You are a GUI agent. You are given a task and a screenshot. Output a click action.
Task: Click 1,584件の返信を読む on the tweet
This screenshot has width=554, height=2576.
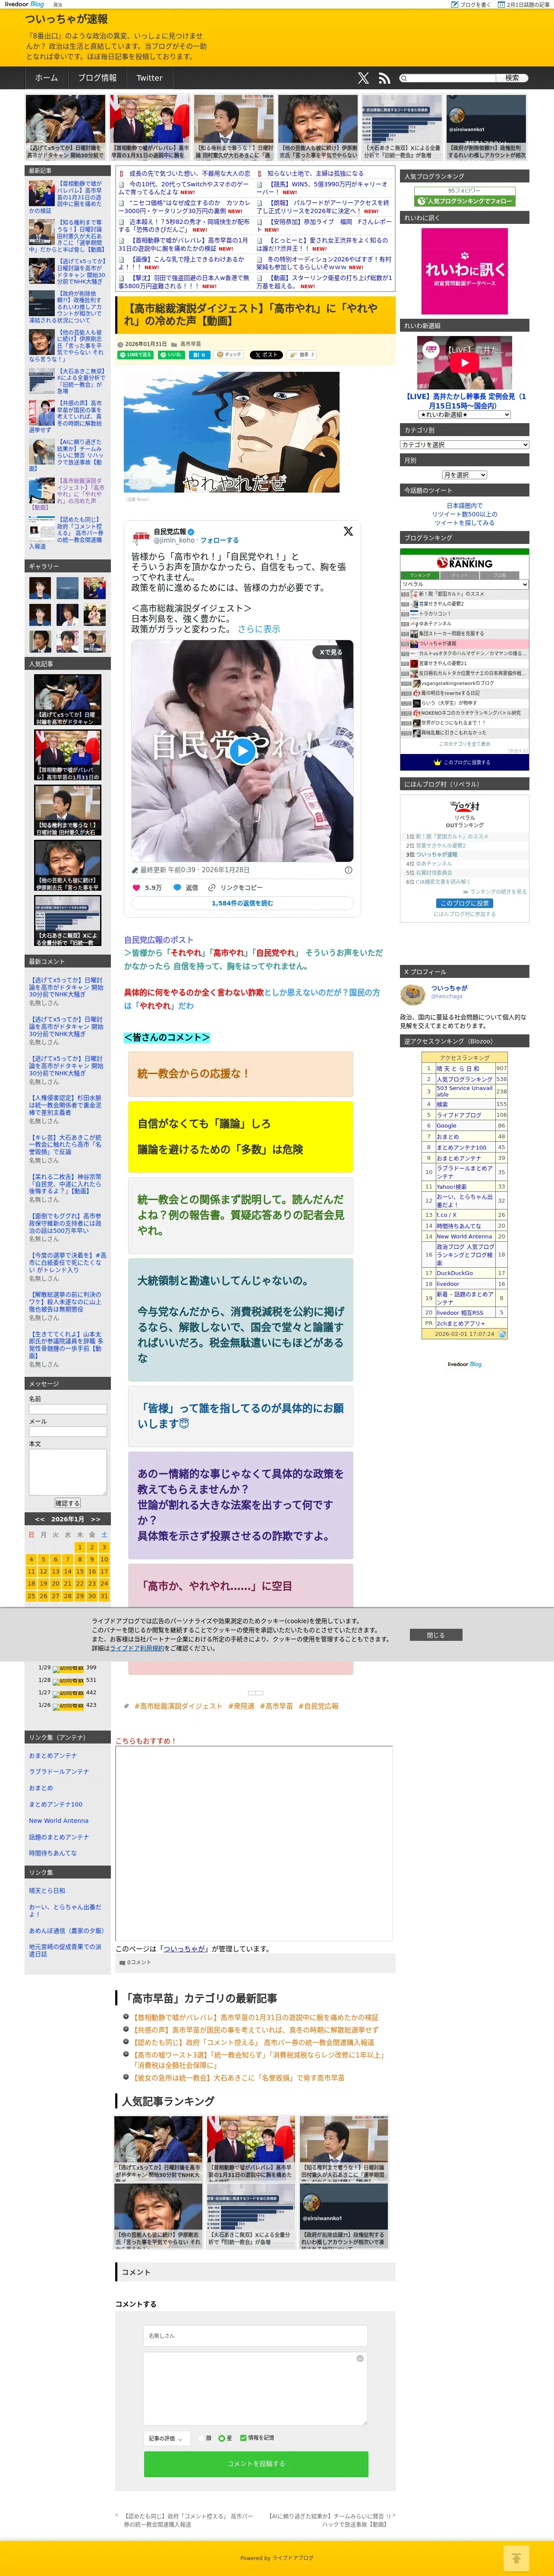[x=242, y=903]
